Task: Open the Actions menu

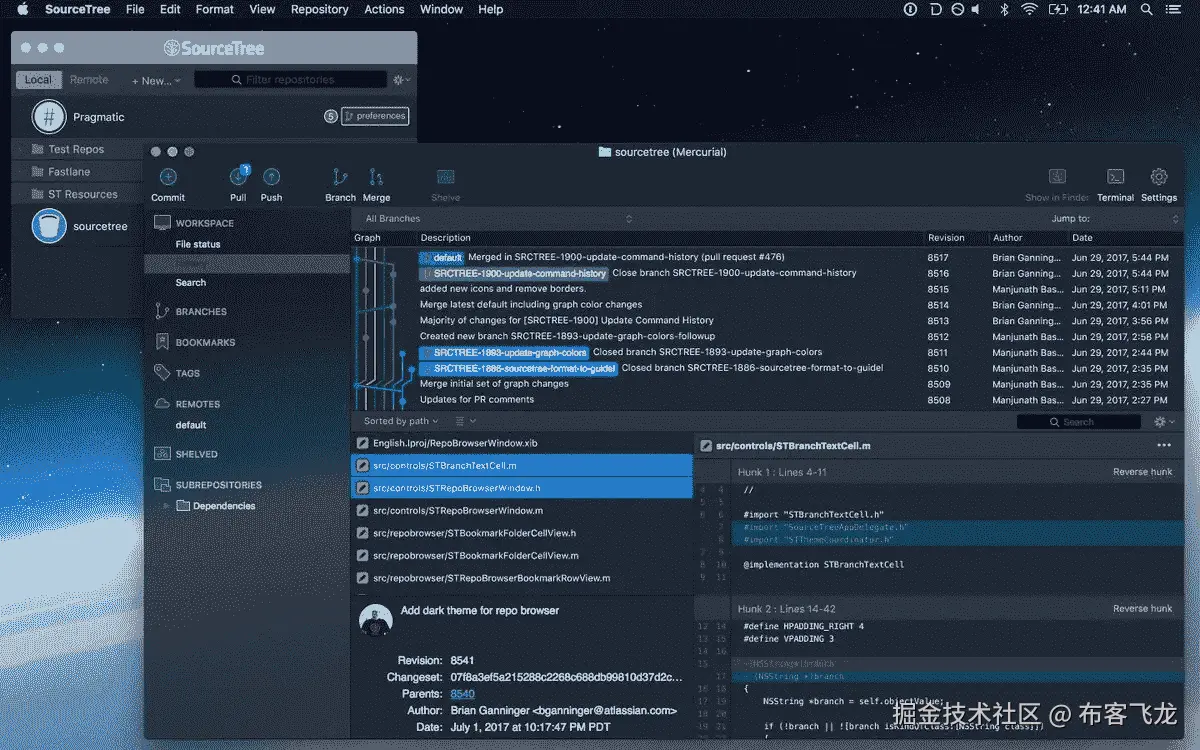Action: (x=384, y=9)
